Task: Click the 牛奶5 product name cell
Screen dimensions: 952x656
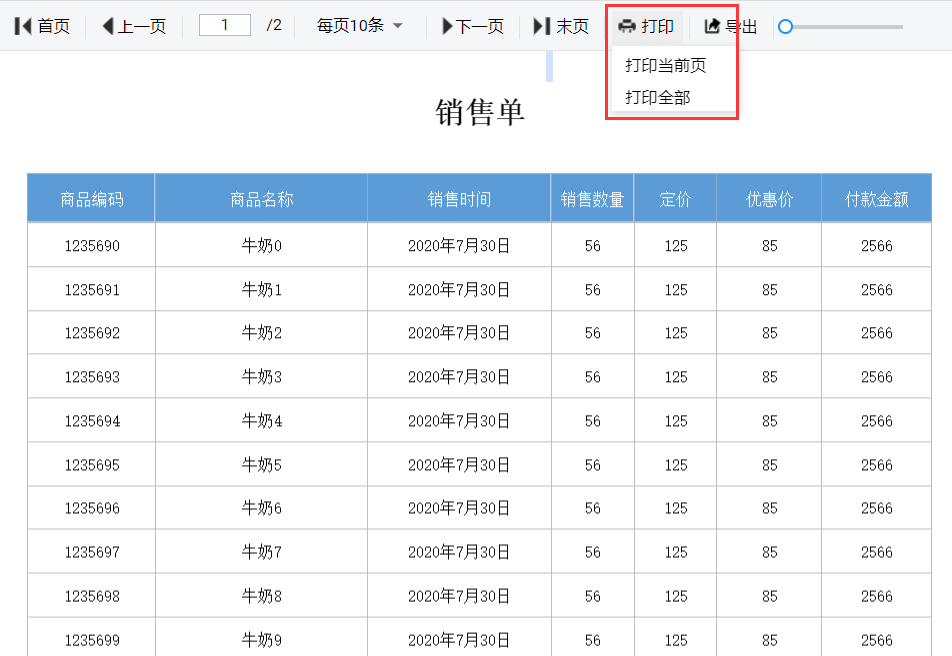Action: point(262,465)
